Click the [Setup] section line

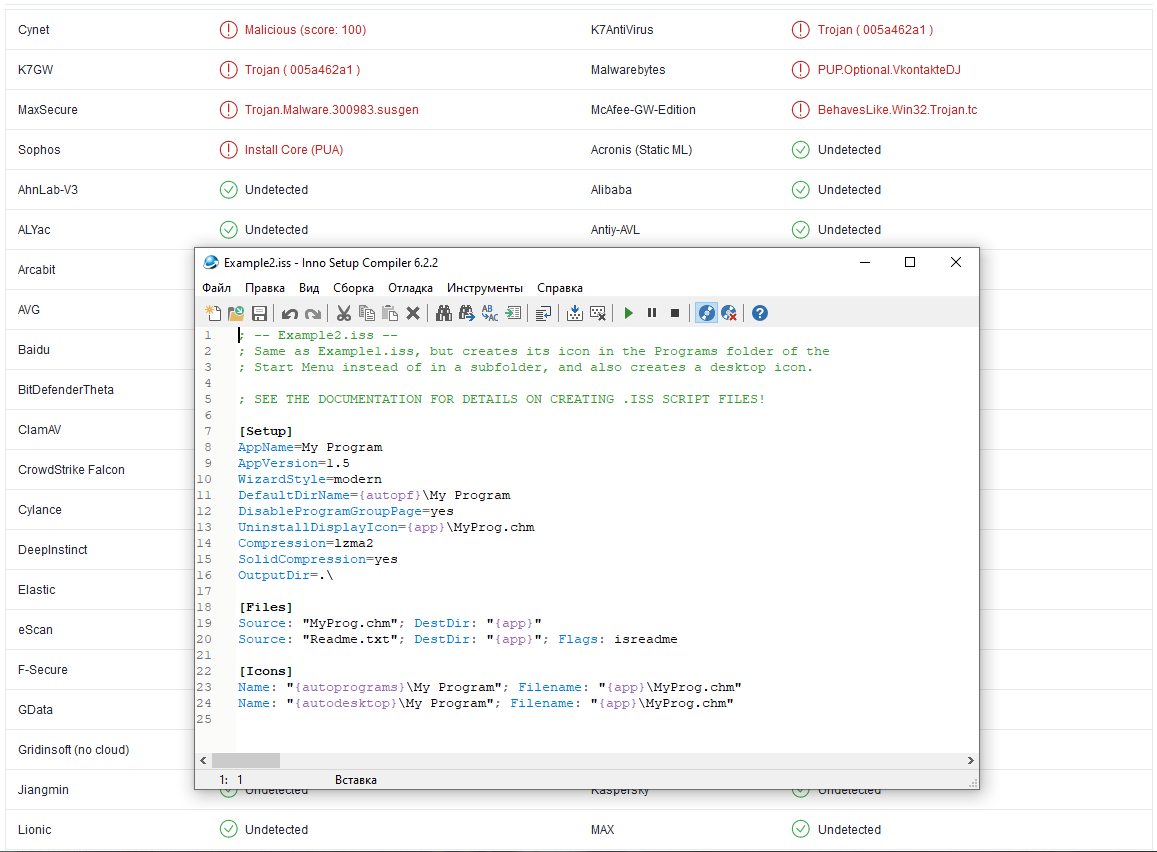pyautogui.click(x=266, y=431)
